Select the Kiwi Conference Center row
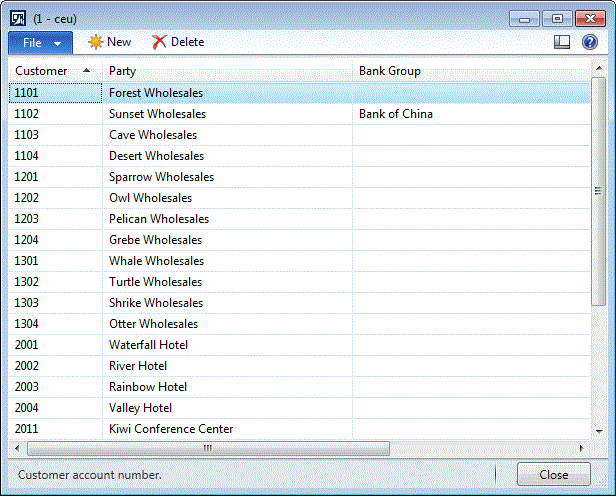Screen dimensions: 616x496 [x=171, y=429]
